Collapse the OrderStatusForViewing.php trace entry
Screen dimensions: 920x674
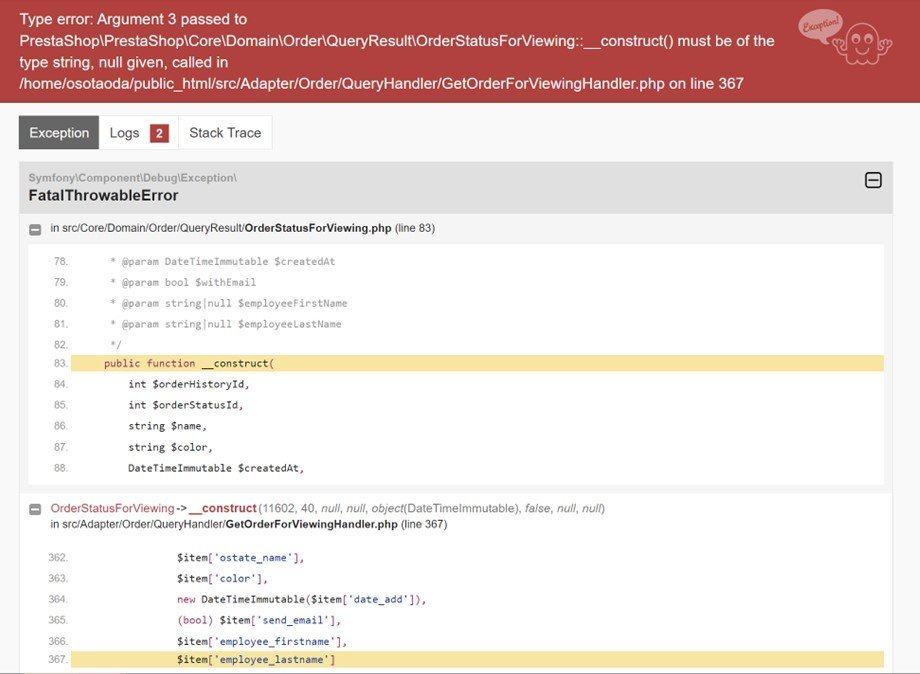pos(35,229)
